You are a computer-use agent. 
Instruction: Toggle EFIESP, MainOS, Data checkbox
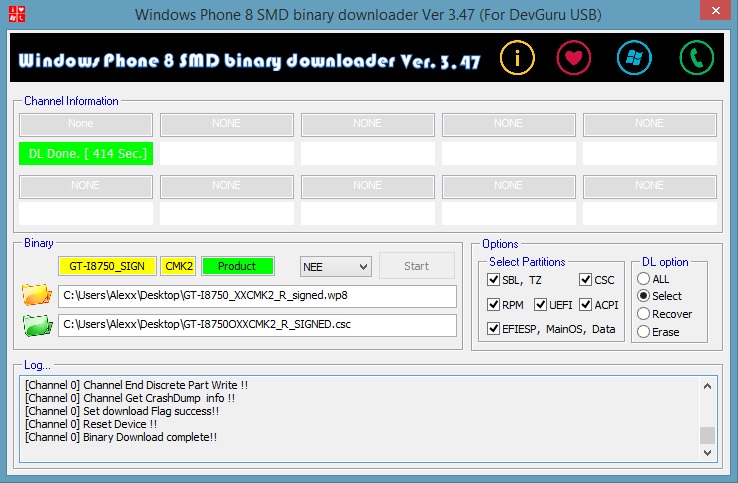tap(493, 328)
